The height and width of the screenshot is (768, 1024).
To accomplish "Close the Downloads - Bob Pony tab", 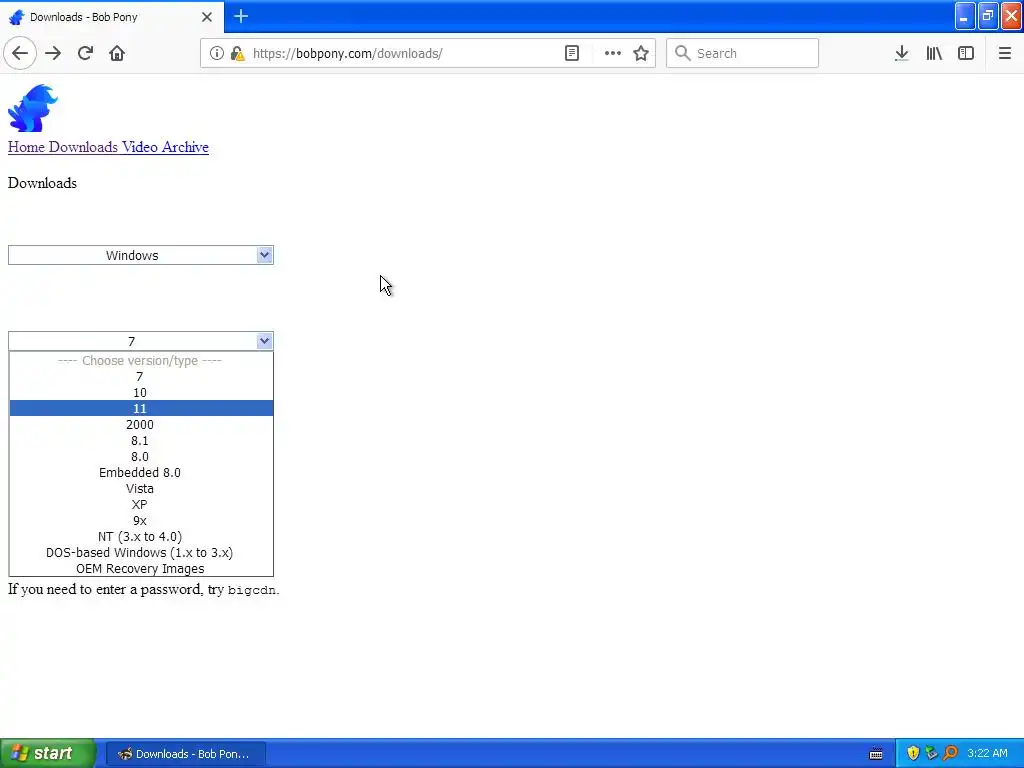I will tap(206, 17).
